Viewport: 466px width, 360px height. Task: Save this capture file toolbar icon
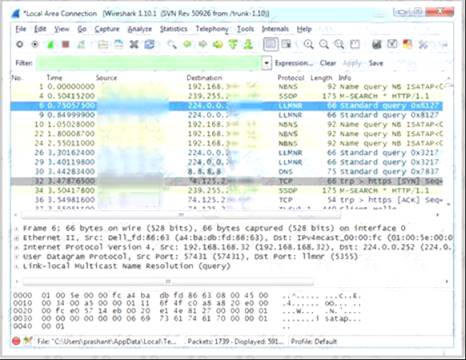[118, 44]
